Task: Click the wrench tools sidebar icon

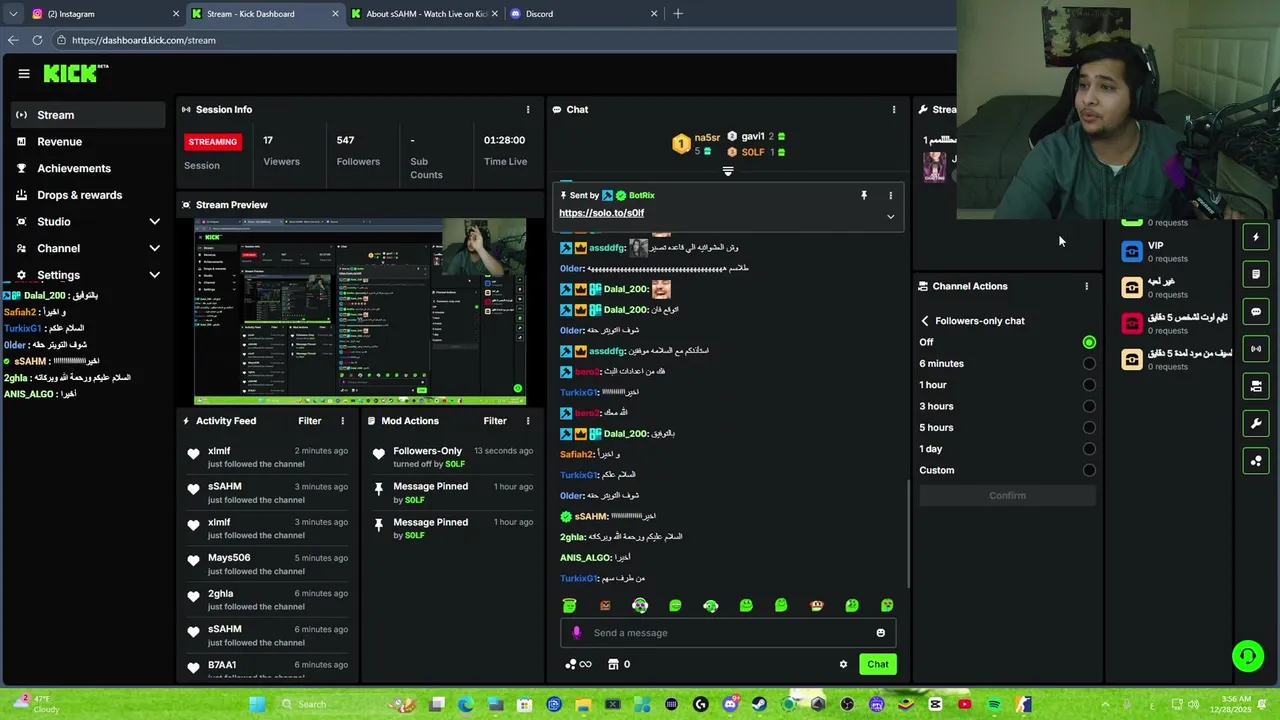Action: pyautogui.click(x=1256, y=424)
